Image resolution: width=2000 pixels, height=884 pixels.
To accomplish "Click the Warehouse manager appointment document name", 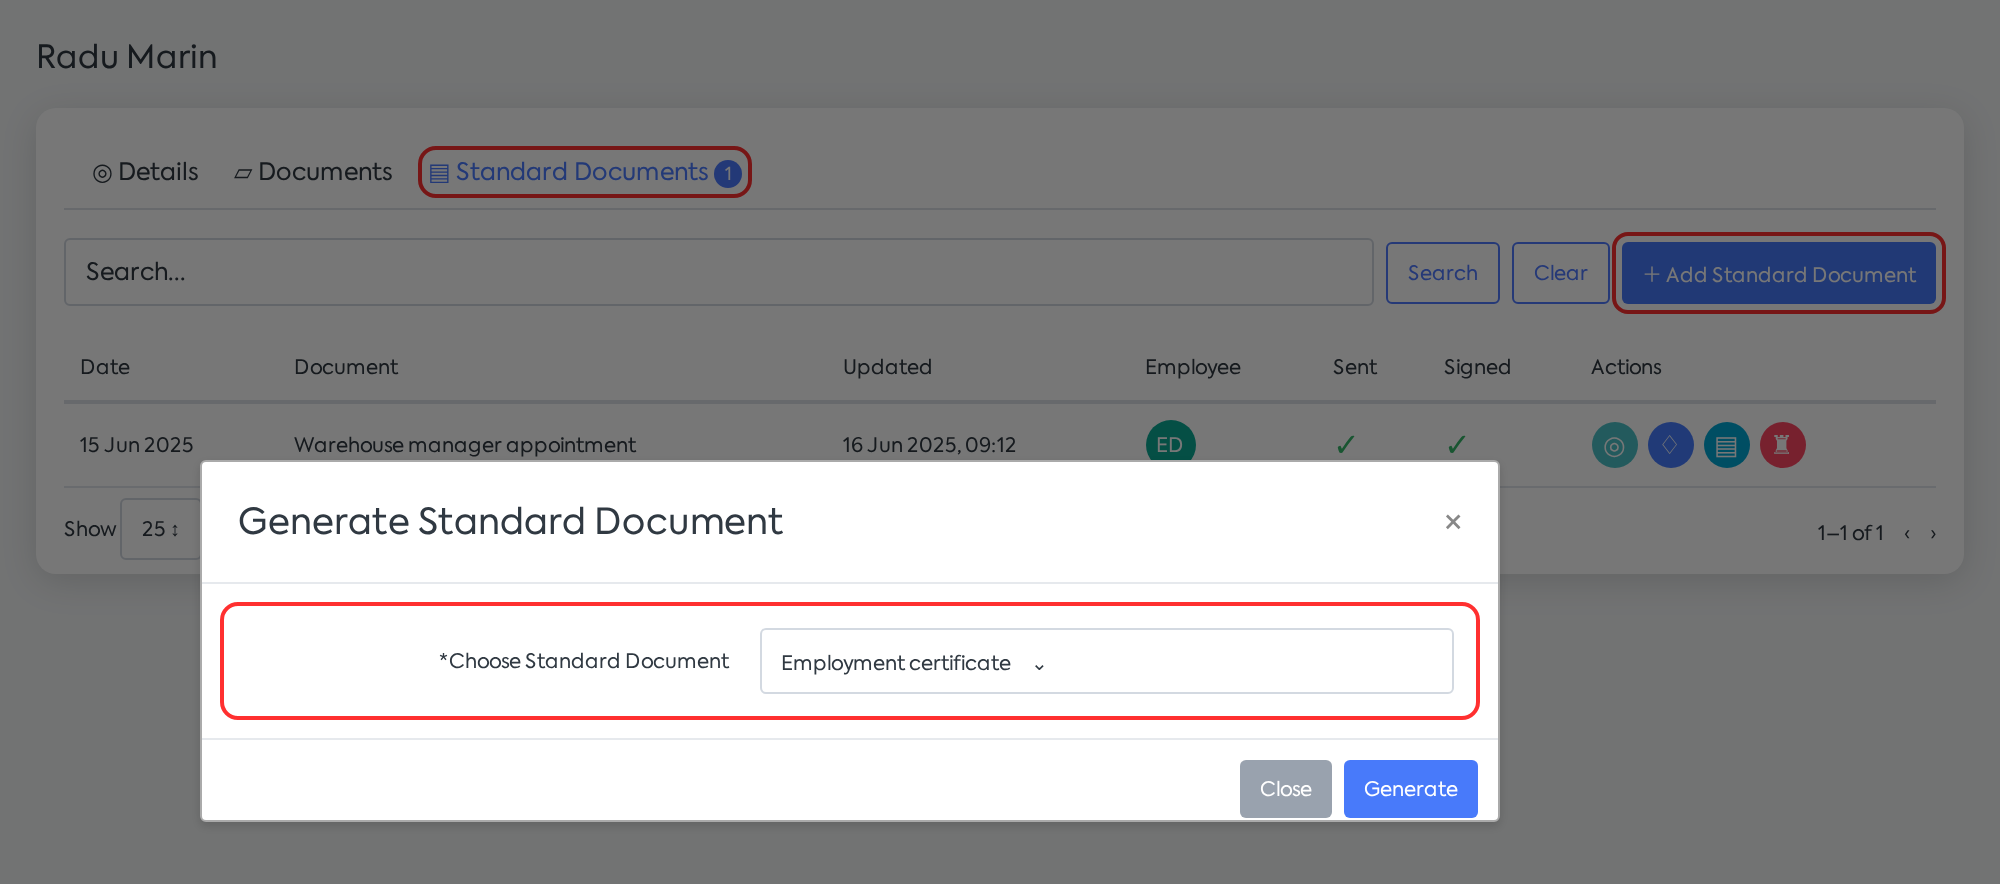I will pyautogui.click(x=465, y=445).
